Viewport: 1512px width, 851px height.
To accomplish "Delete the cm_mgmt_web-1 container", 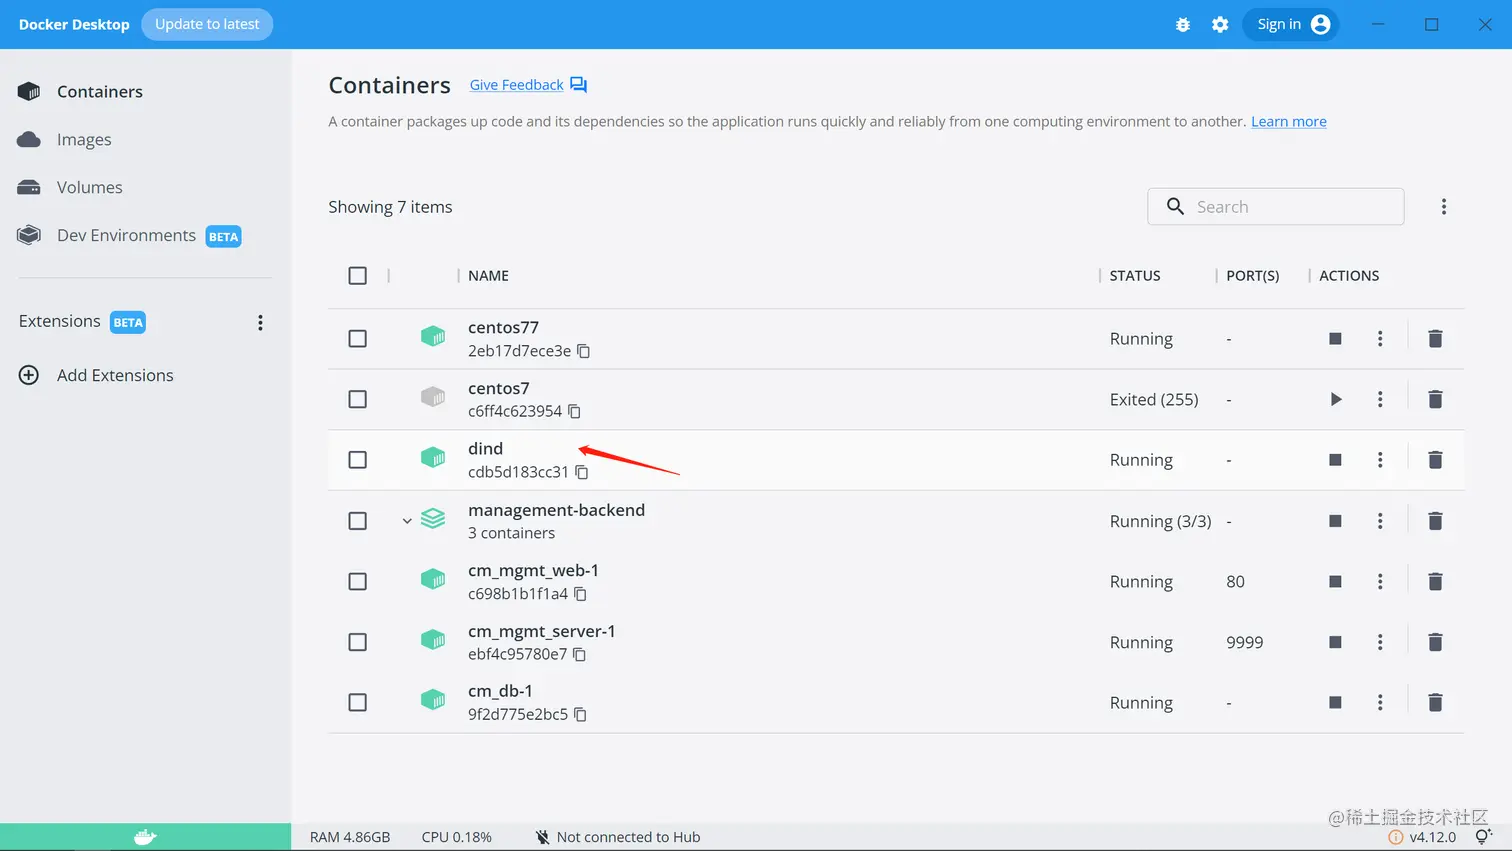I will 1435,582.
